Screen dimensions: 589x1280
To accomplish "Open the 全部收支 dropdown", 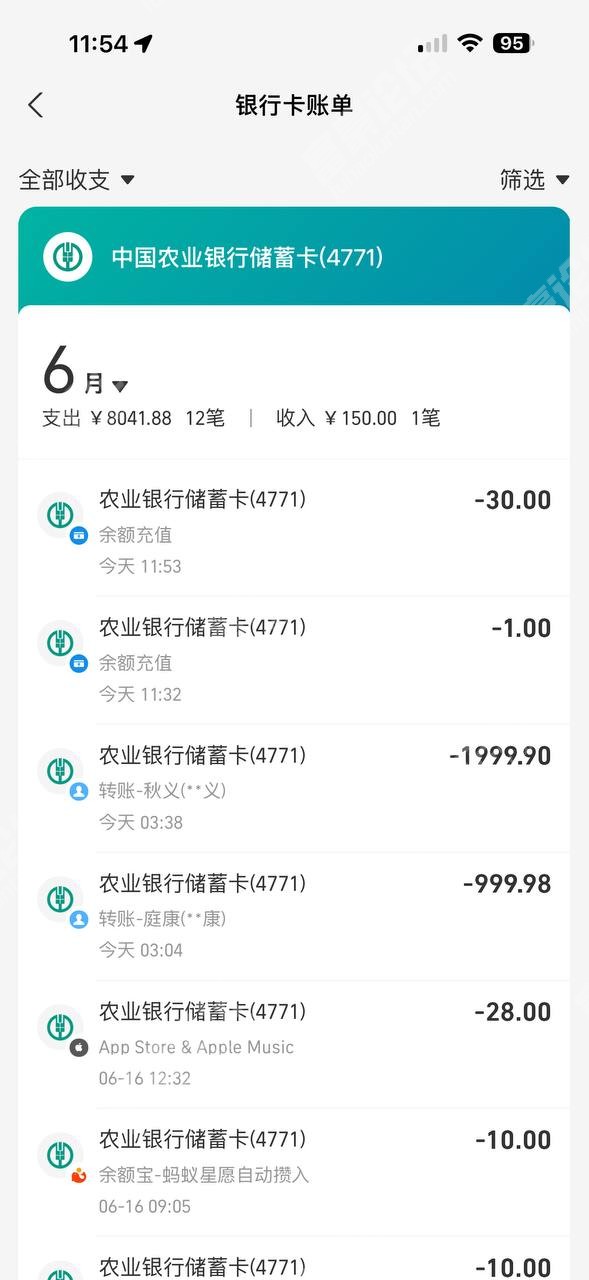I will pyautogui.click(x=77, y=180).
